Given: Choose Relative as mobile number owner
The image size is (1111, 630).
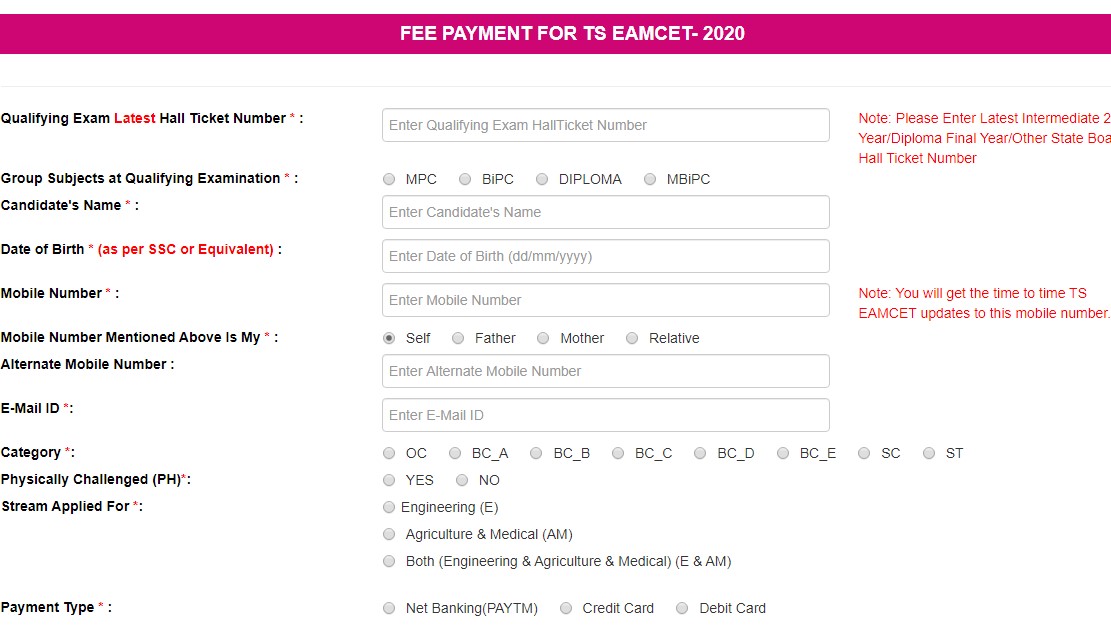Looking at the screenshot, I should click(x=632, y=339).
